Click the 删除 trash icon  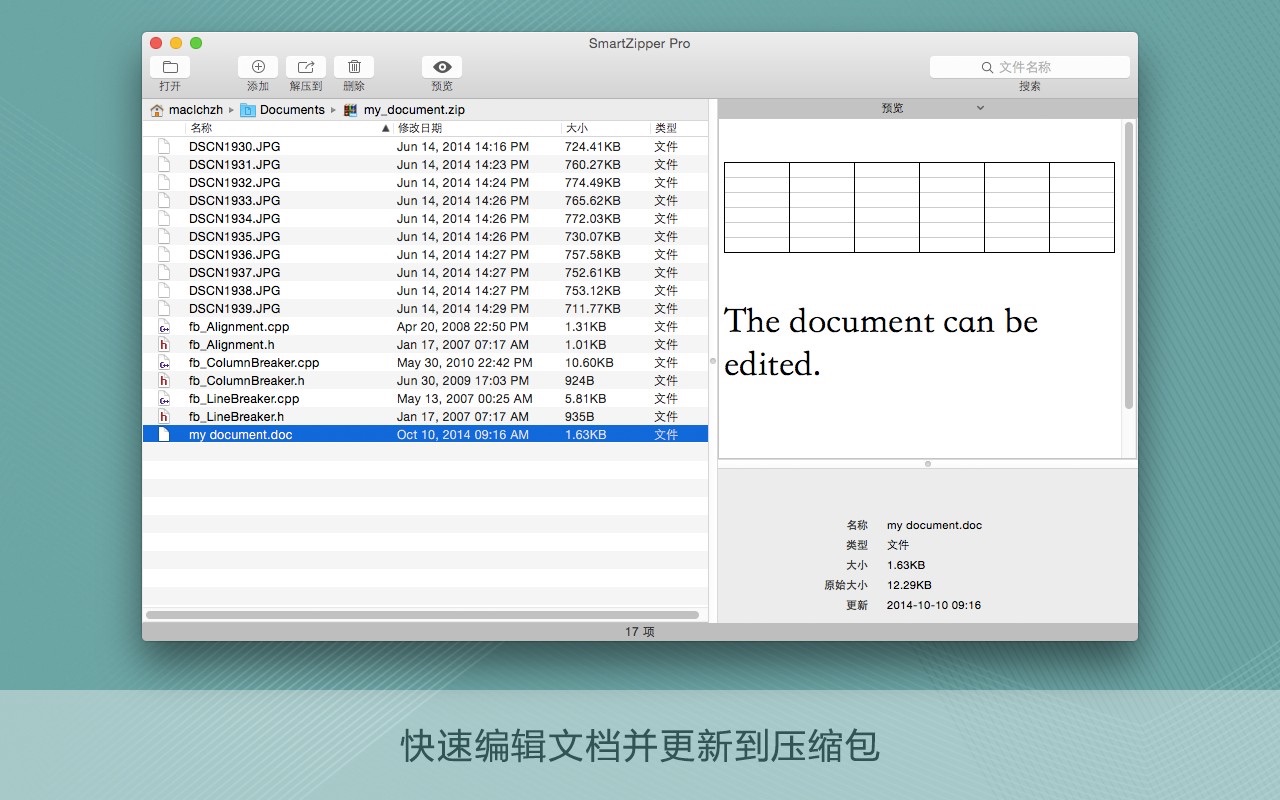pos(354,66)
